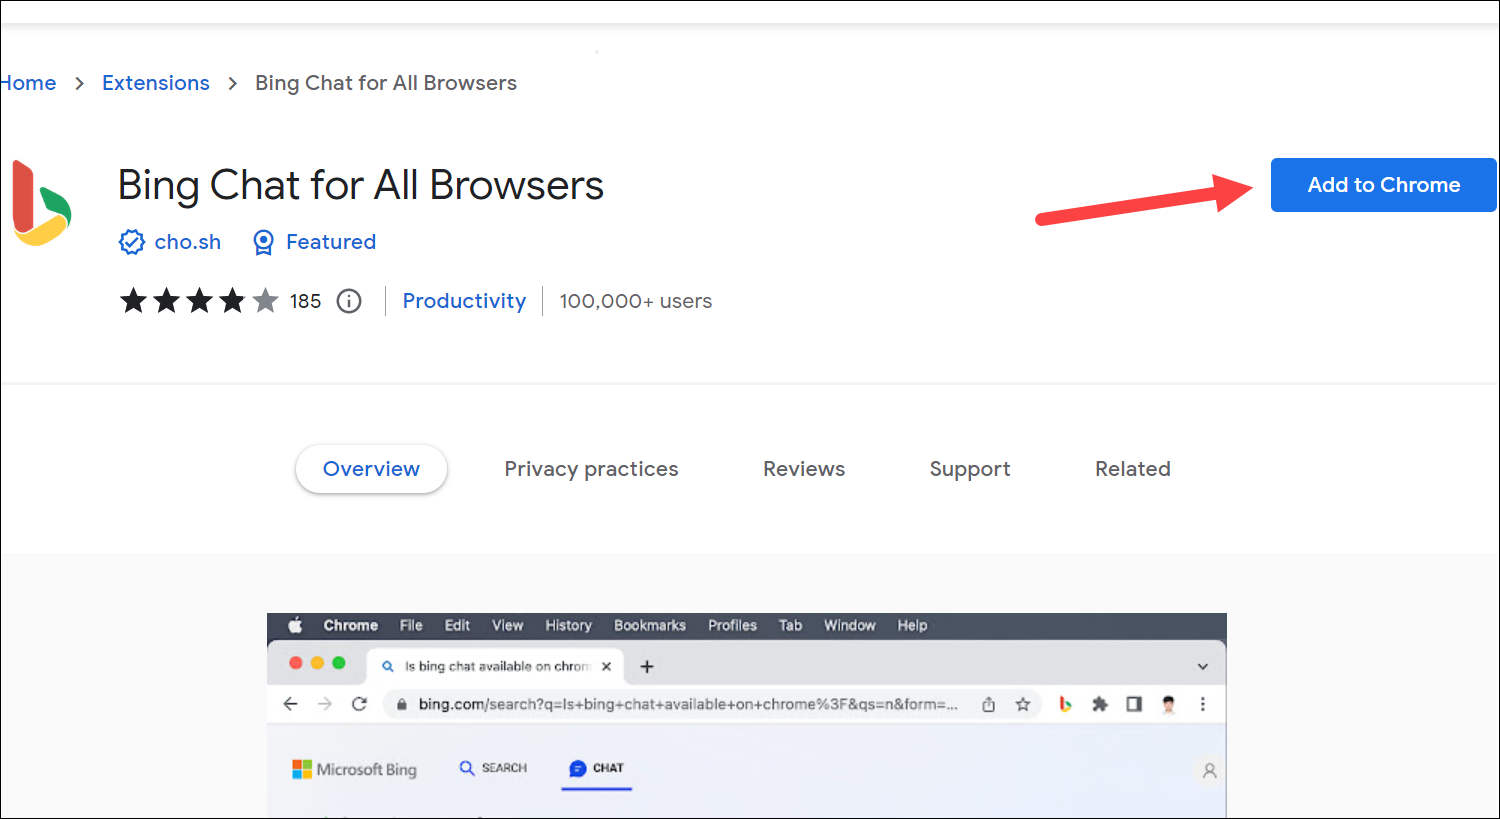Click the Microsoft Bing logo in preview
1500x819 pixels.
coord(354,769)
